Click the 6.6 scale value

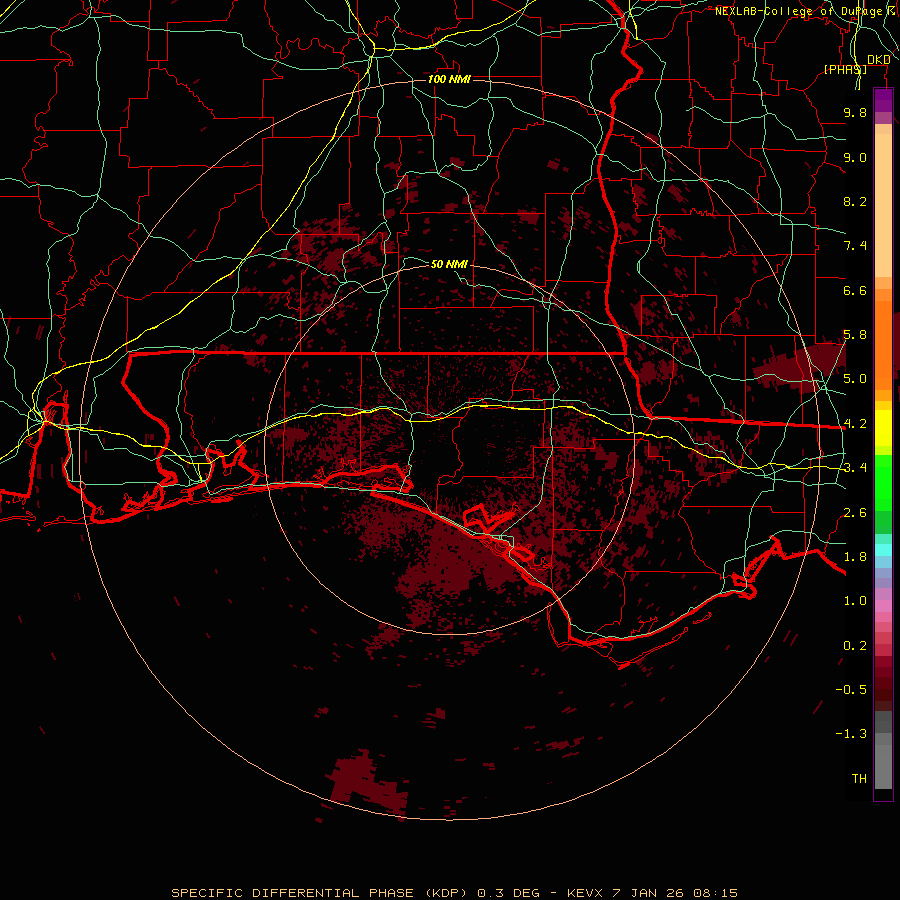pyautogui.click(x=855, y=290)
